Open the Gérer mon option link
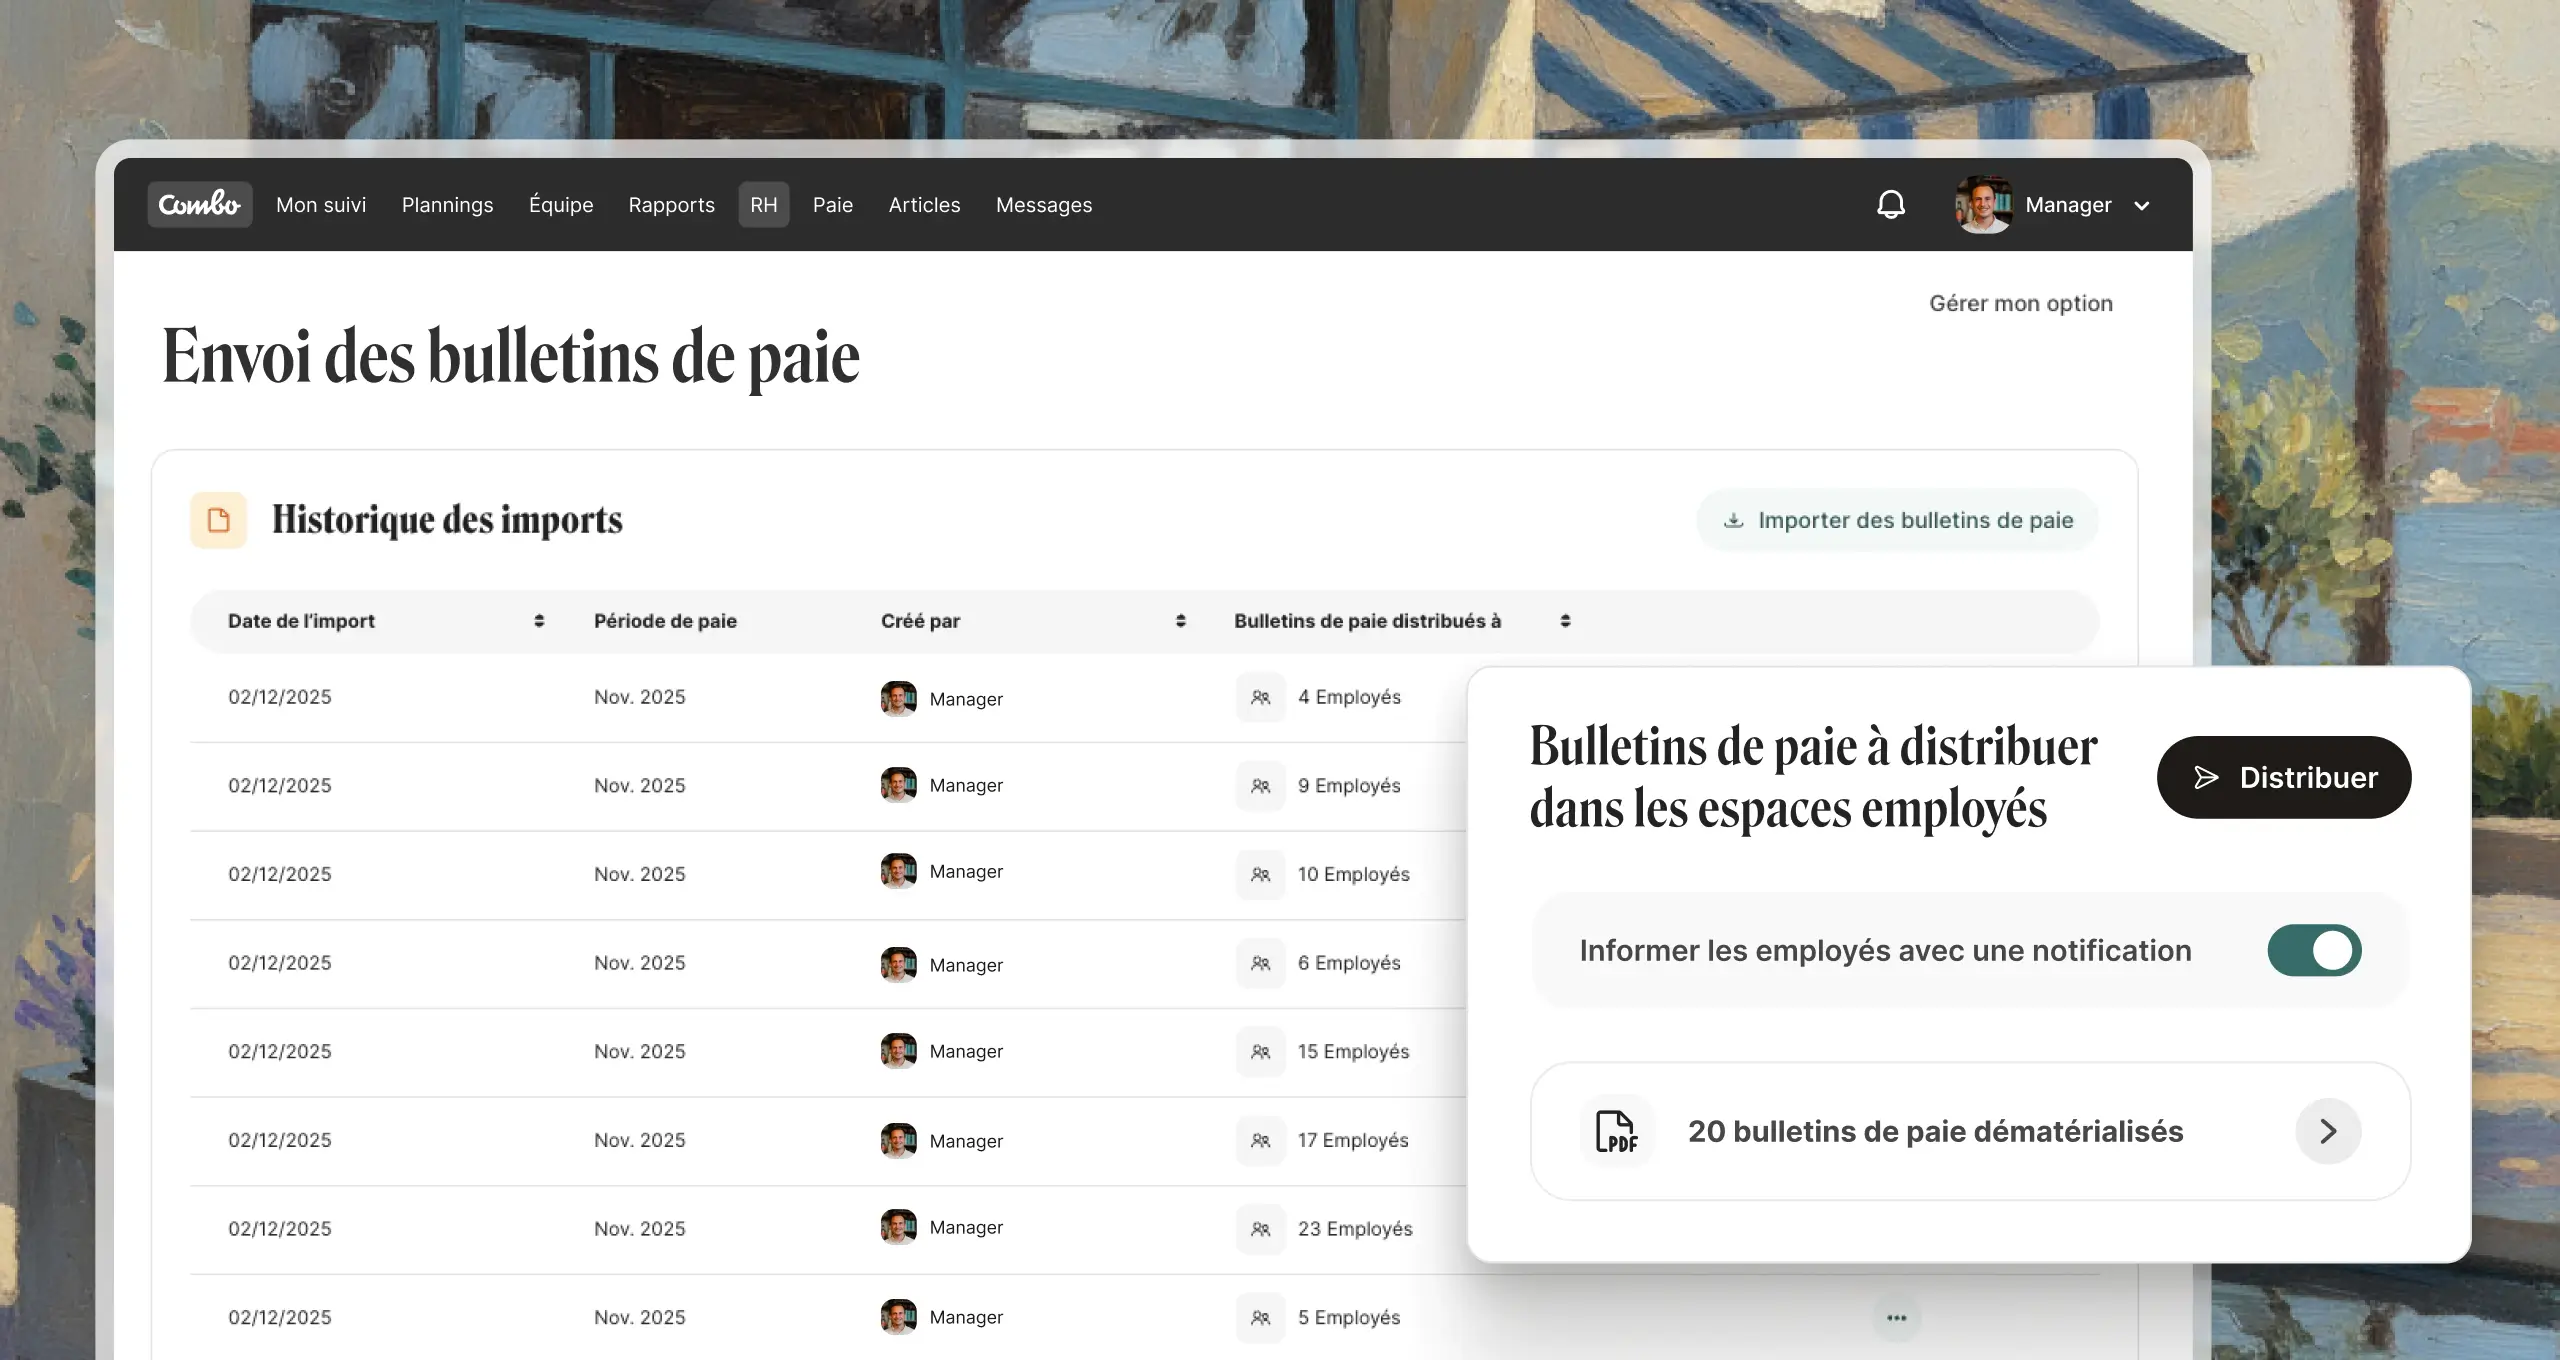2560x1360 pixels. tap(2020, 303)
